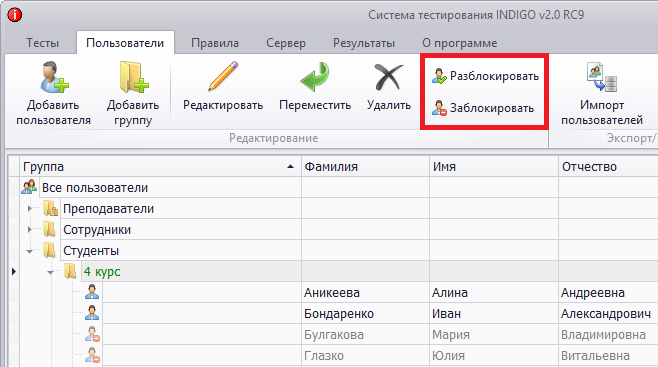Viewport: 658px width, 367px height.
Task: Click the blocked user icon for Глазко
Action: (x=92, y=355)
